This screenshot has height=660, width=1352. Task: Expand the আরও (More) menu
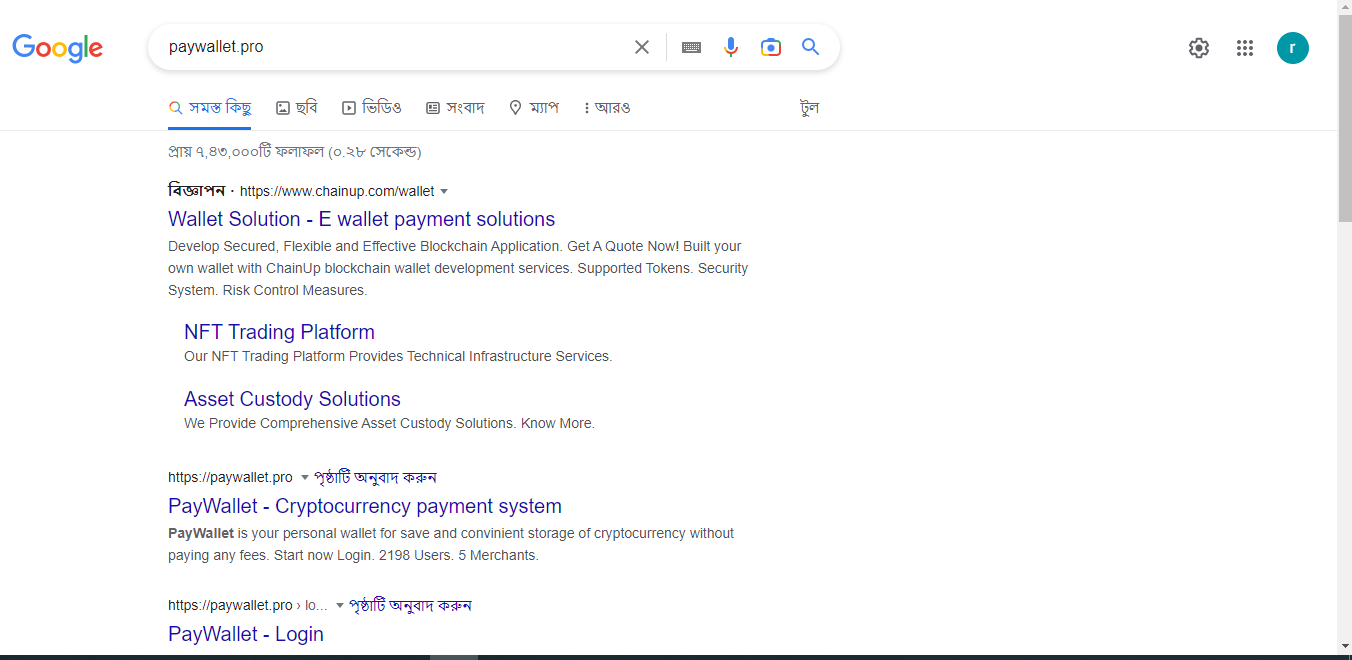(607, 108)
